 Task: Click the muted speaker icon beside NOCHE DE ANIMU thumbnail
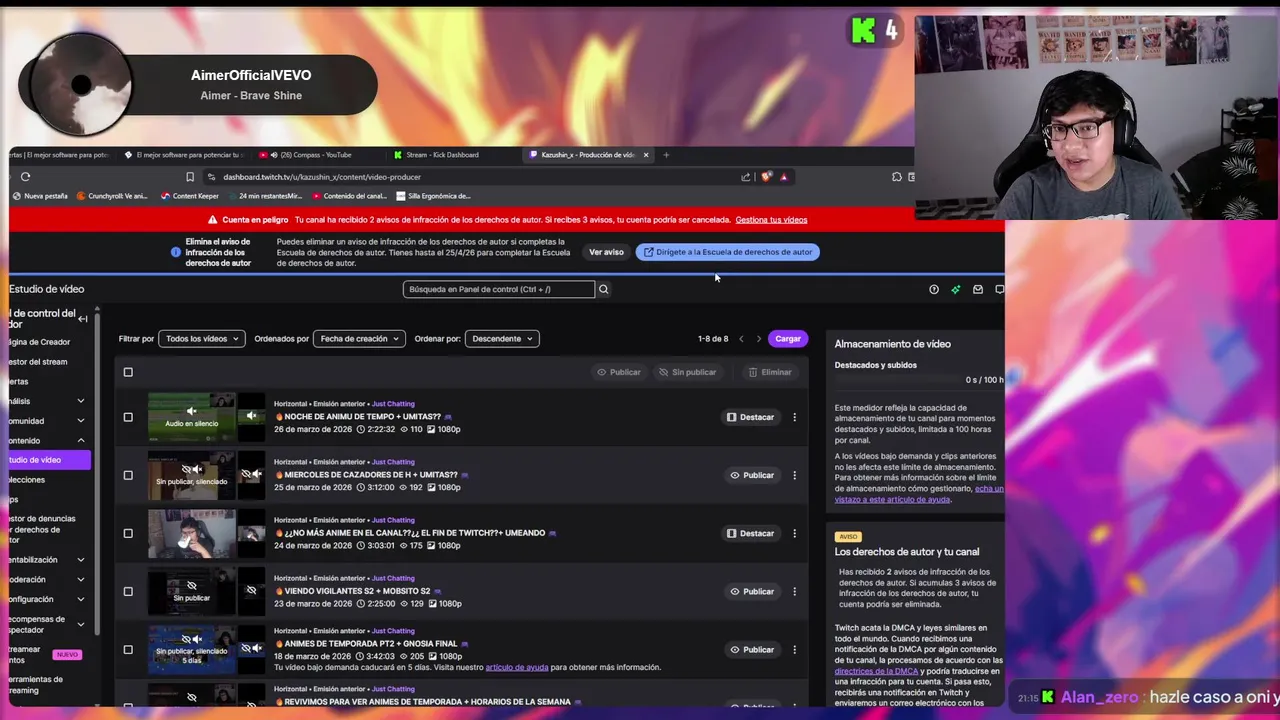(251, 416)
